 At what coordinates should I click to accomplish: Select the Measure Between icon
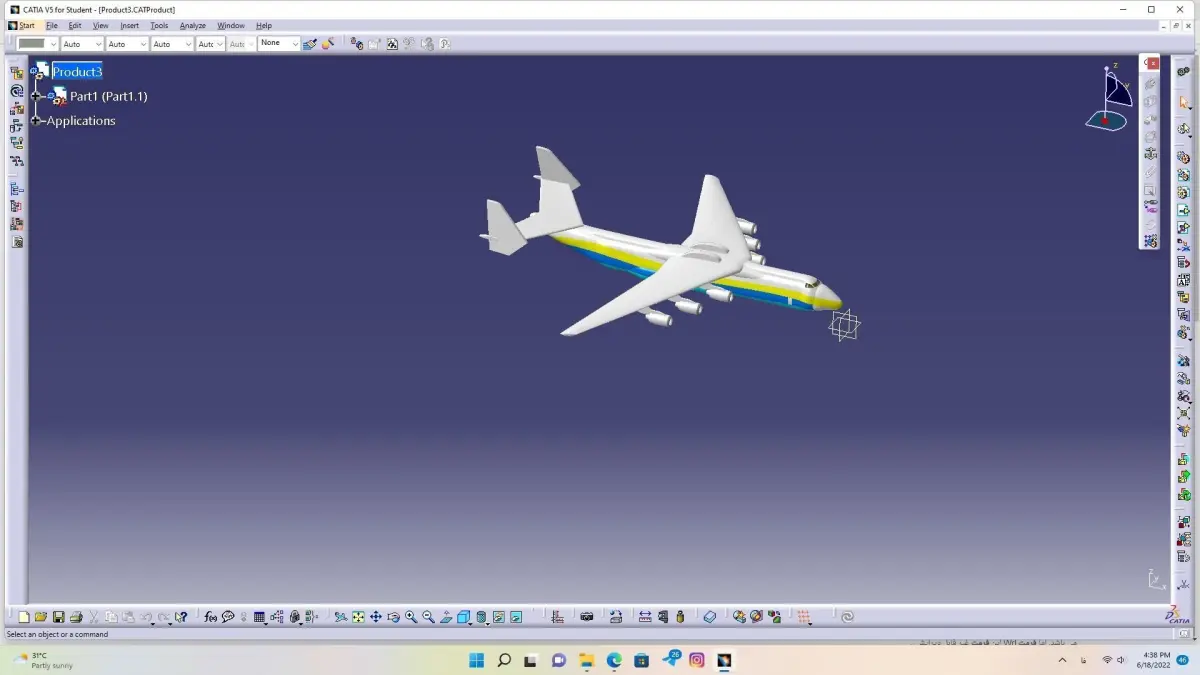coord(645,617)
